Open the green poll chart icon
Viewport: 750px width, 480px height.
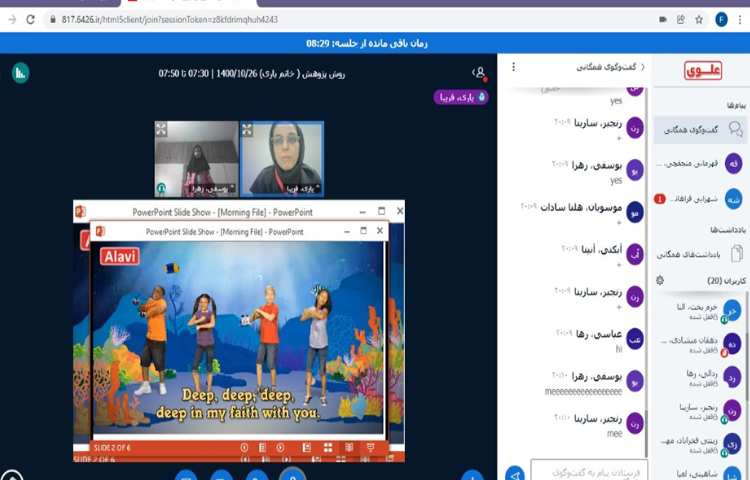[x=21, y=73]
